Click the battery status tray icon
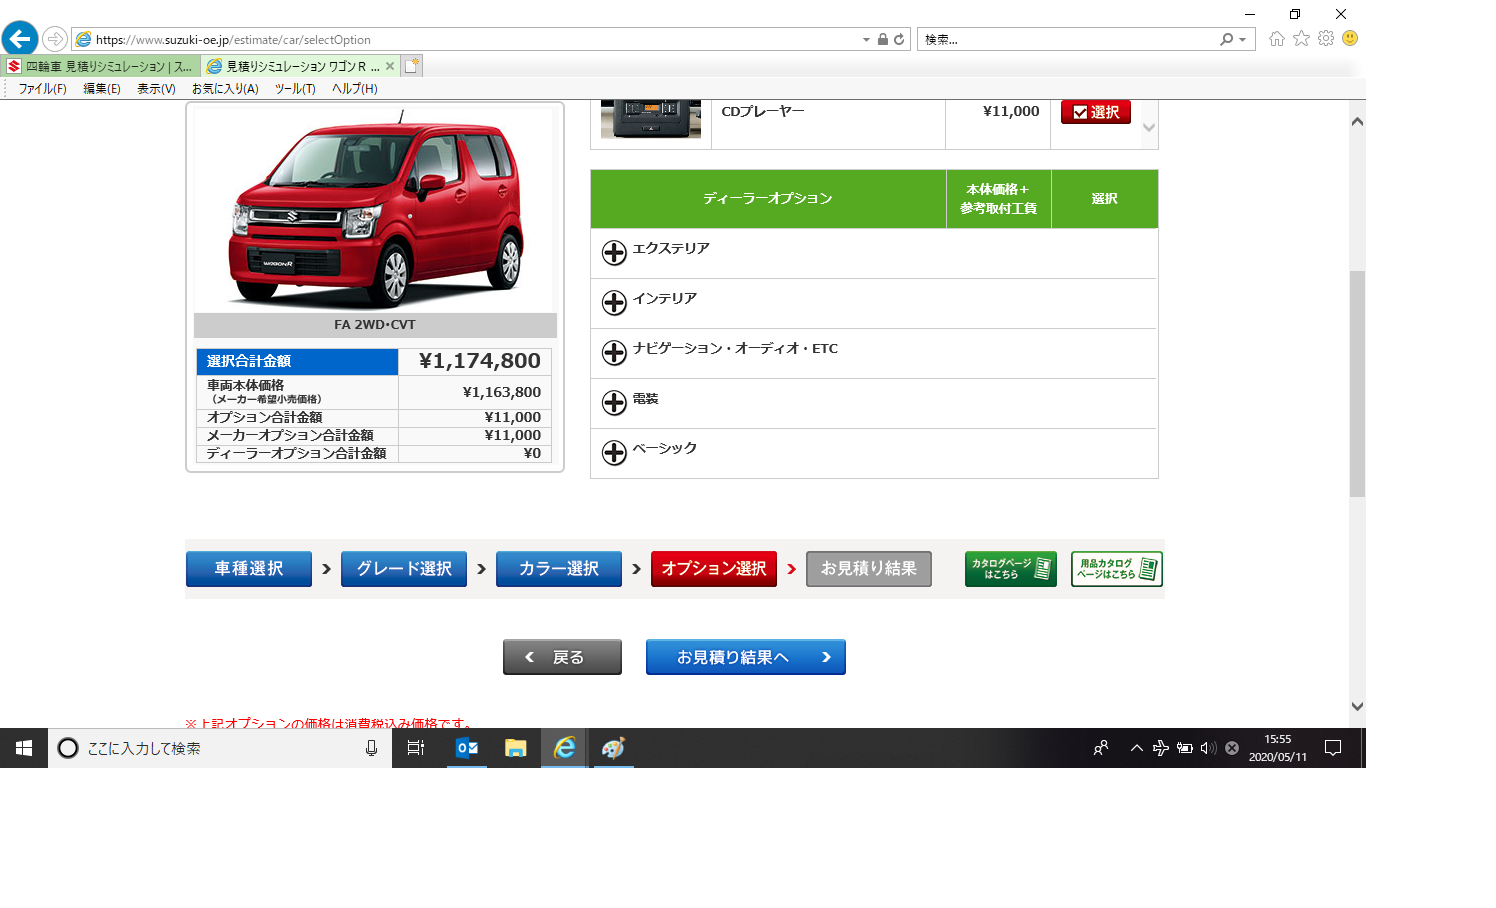The image size is (1496, 908). (1185, 748)
